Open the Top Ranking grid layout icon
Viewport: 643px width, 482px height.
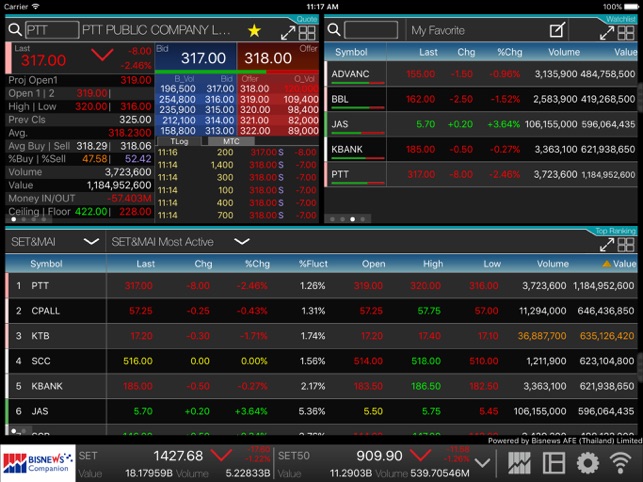[626, 244]
